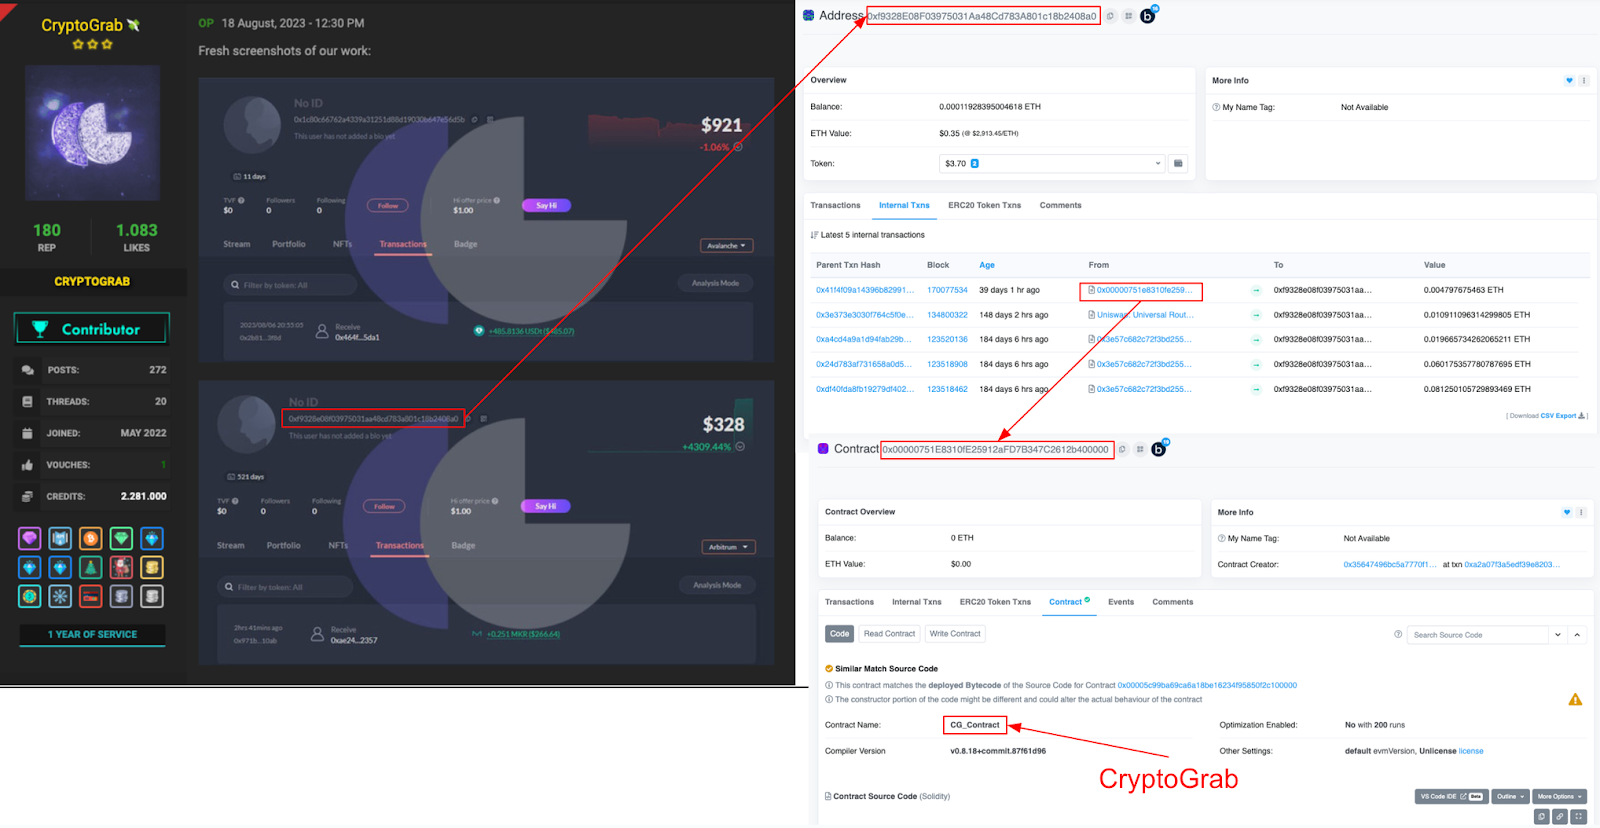1600x828 pixels.
Task: Open the Arbitrum chain dropdown
Action: (x=728, y=547)
